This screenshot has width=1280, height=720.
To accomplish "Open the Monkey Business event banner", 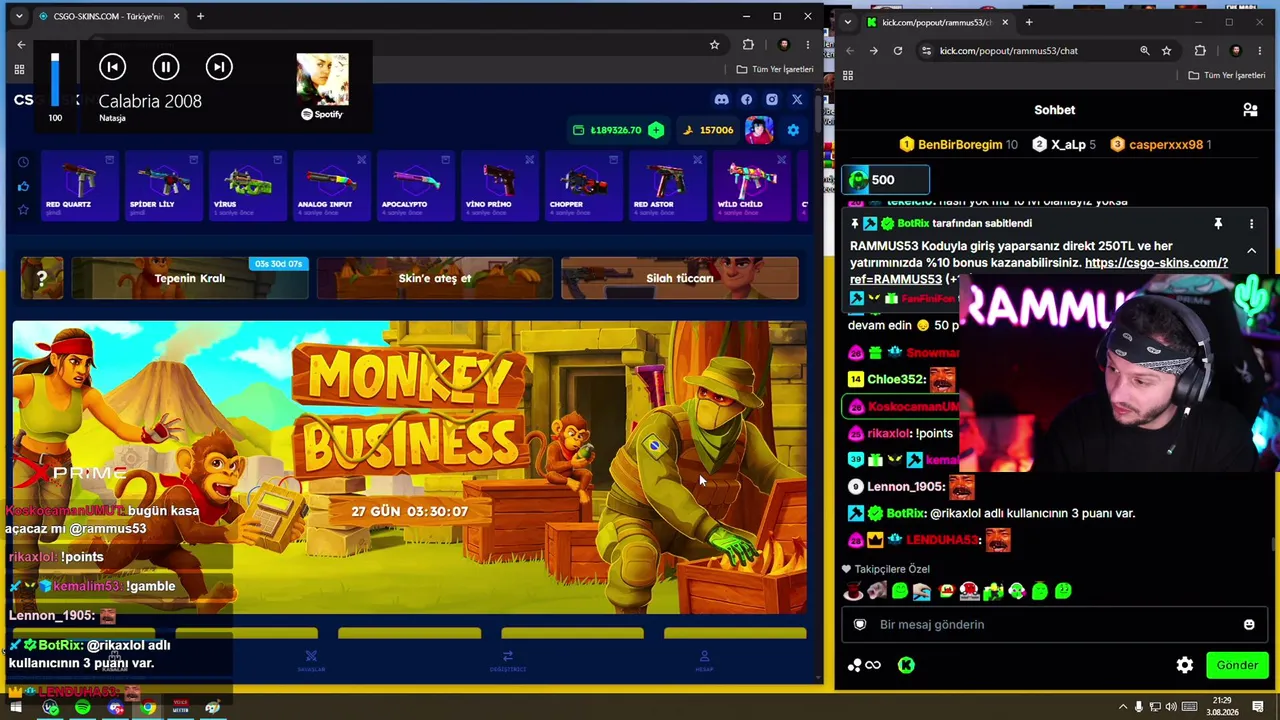I will click(x=409, y=467).
